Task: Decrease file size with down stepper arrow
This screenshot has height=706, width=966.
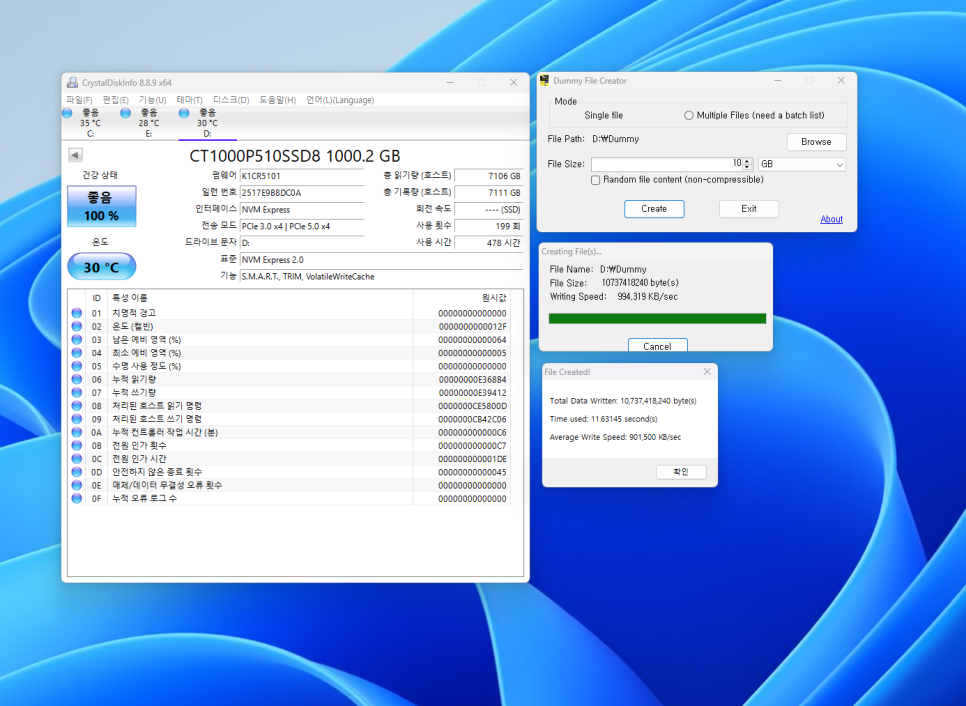Action: click(748, 167)
